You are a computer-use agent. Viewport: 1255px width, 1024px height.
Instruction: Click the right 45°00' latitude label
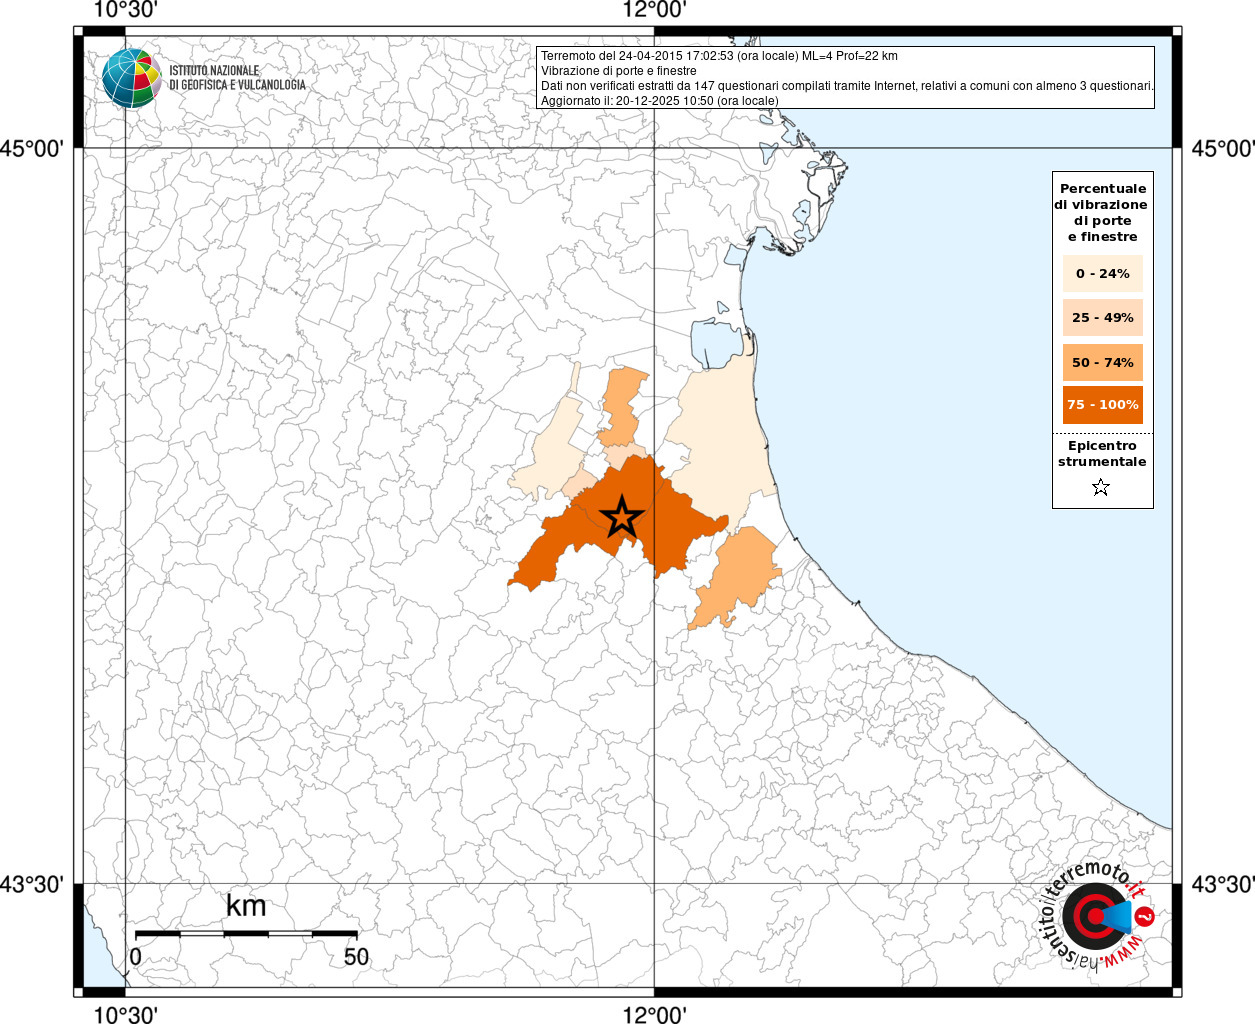tap(1222, 148)
